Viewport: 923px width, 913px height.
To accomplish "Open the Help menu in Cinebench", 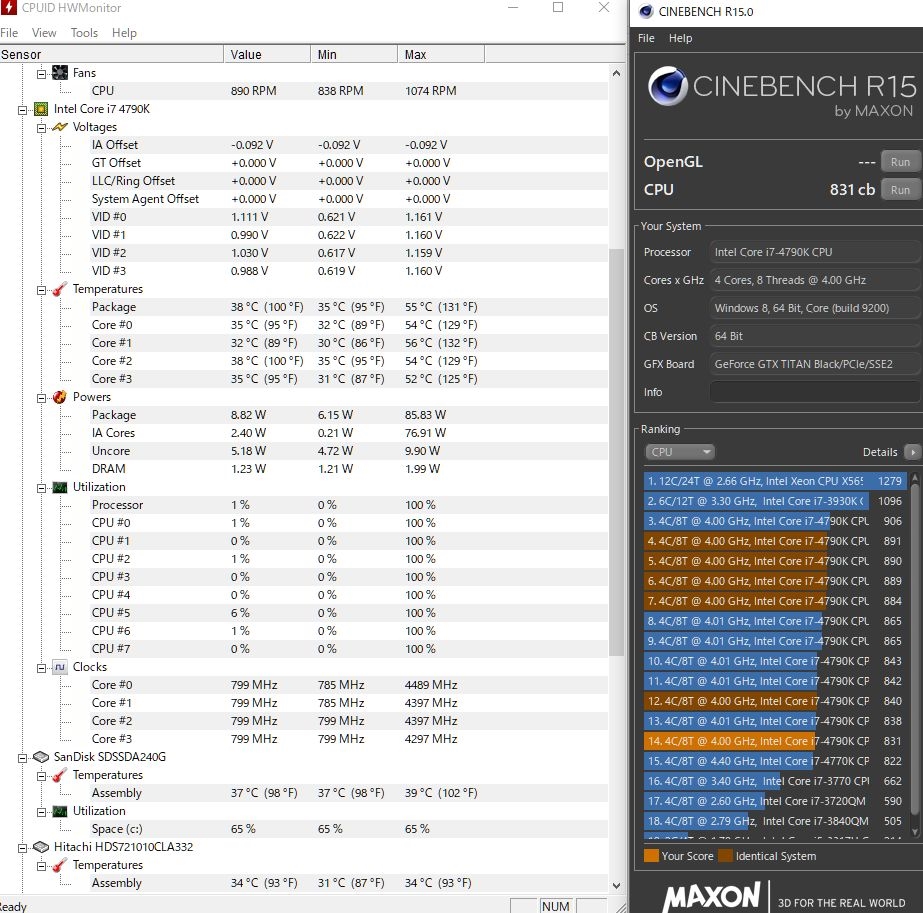I will (x=680, y=38).
